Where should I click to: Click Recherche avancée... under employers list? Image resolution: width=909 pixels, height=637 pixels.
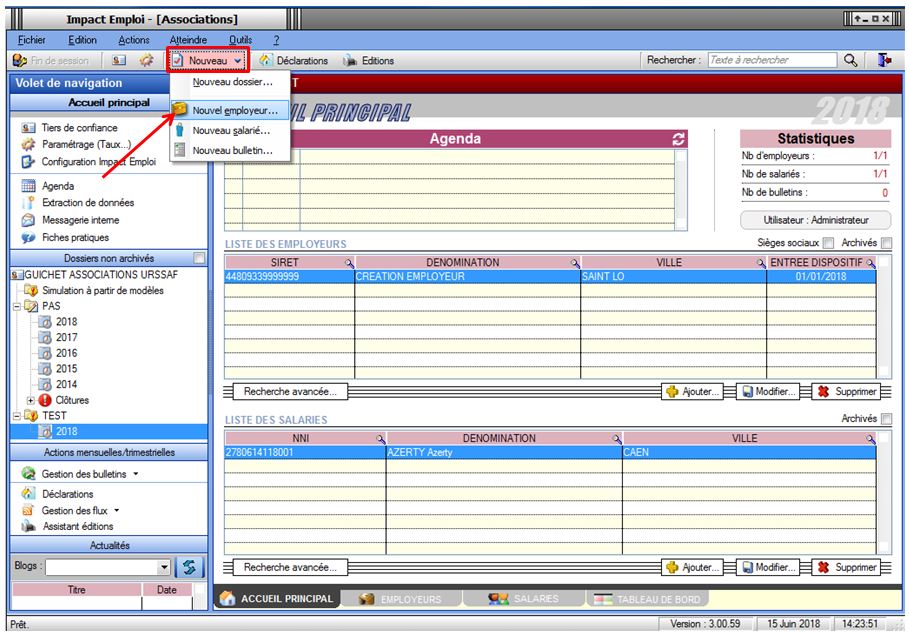coord(290,392)
